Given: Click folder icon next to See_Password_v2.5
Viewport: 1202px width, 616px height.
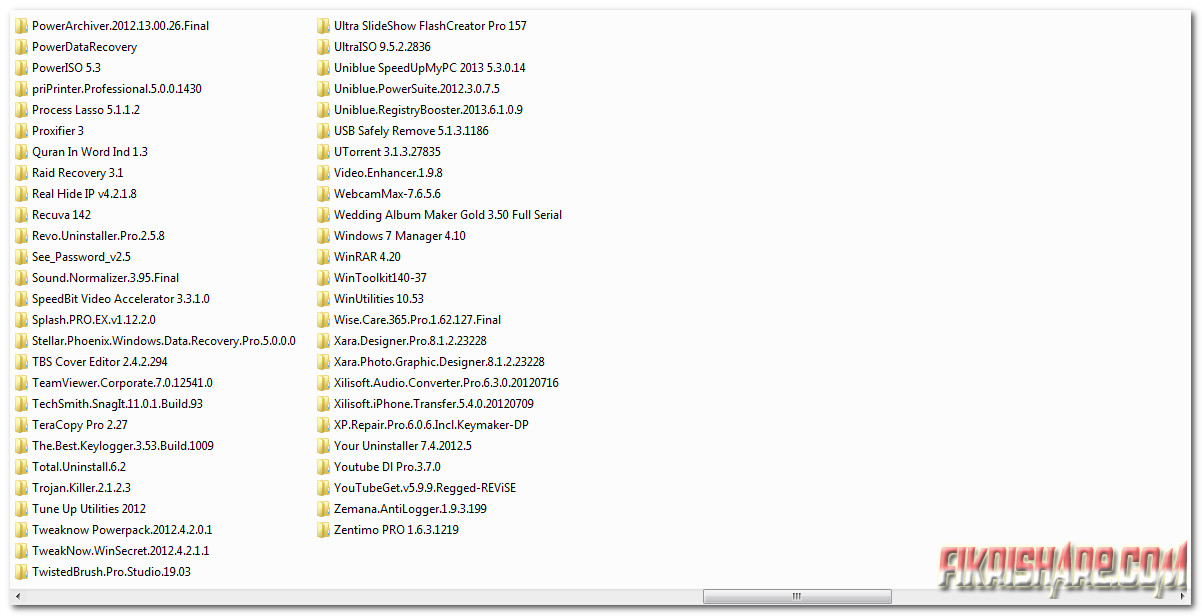Looking at the screenshot, I should pos(22,257).
